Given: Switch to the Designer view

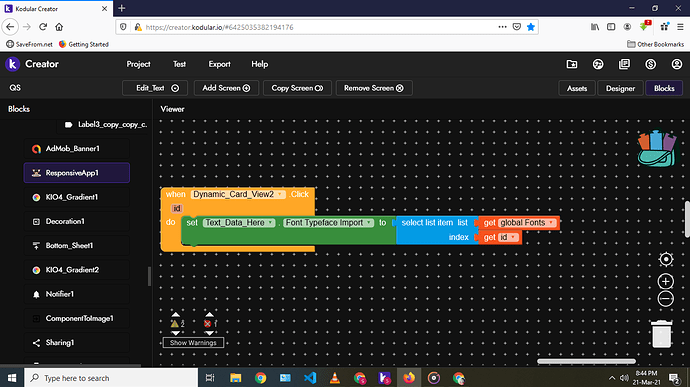Looking at the screenshot, I should point(620,88).
